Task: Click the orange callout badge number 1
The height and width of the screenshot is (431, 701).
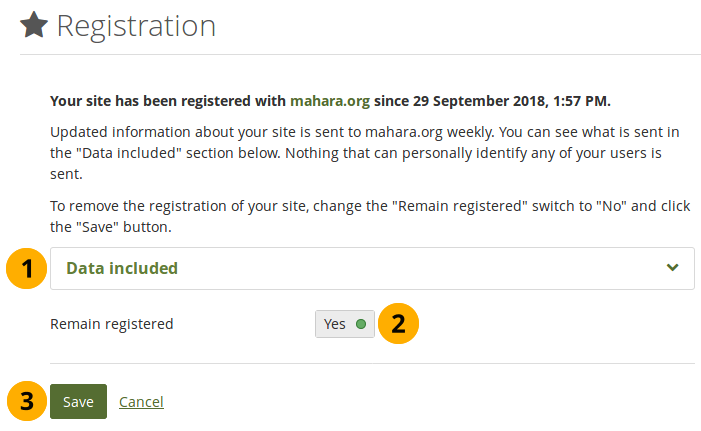Action: point(28,268)
